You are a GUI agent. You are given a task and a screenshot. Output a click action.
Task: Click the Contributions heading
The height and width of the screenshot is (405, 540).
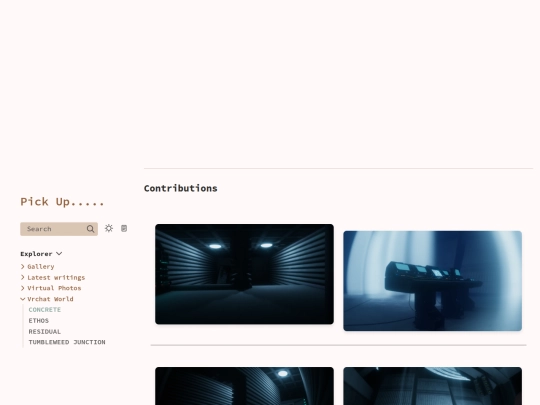180,188
